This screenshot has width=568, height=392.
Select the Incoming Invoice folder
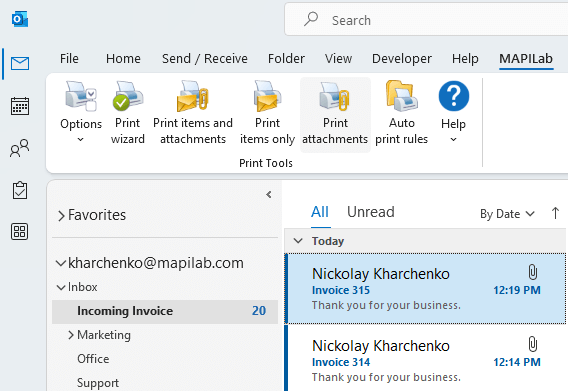[165, 311]
